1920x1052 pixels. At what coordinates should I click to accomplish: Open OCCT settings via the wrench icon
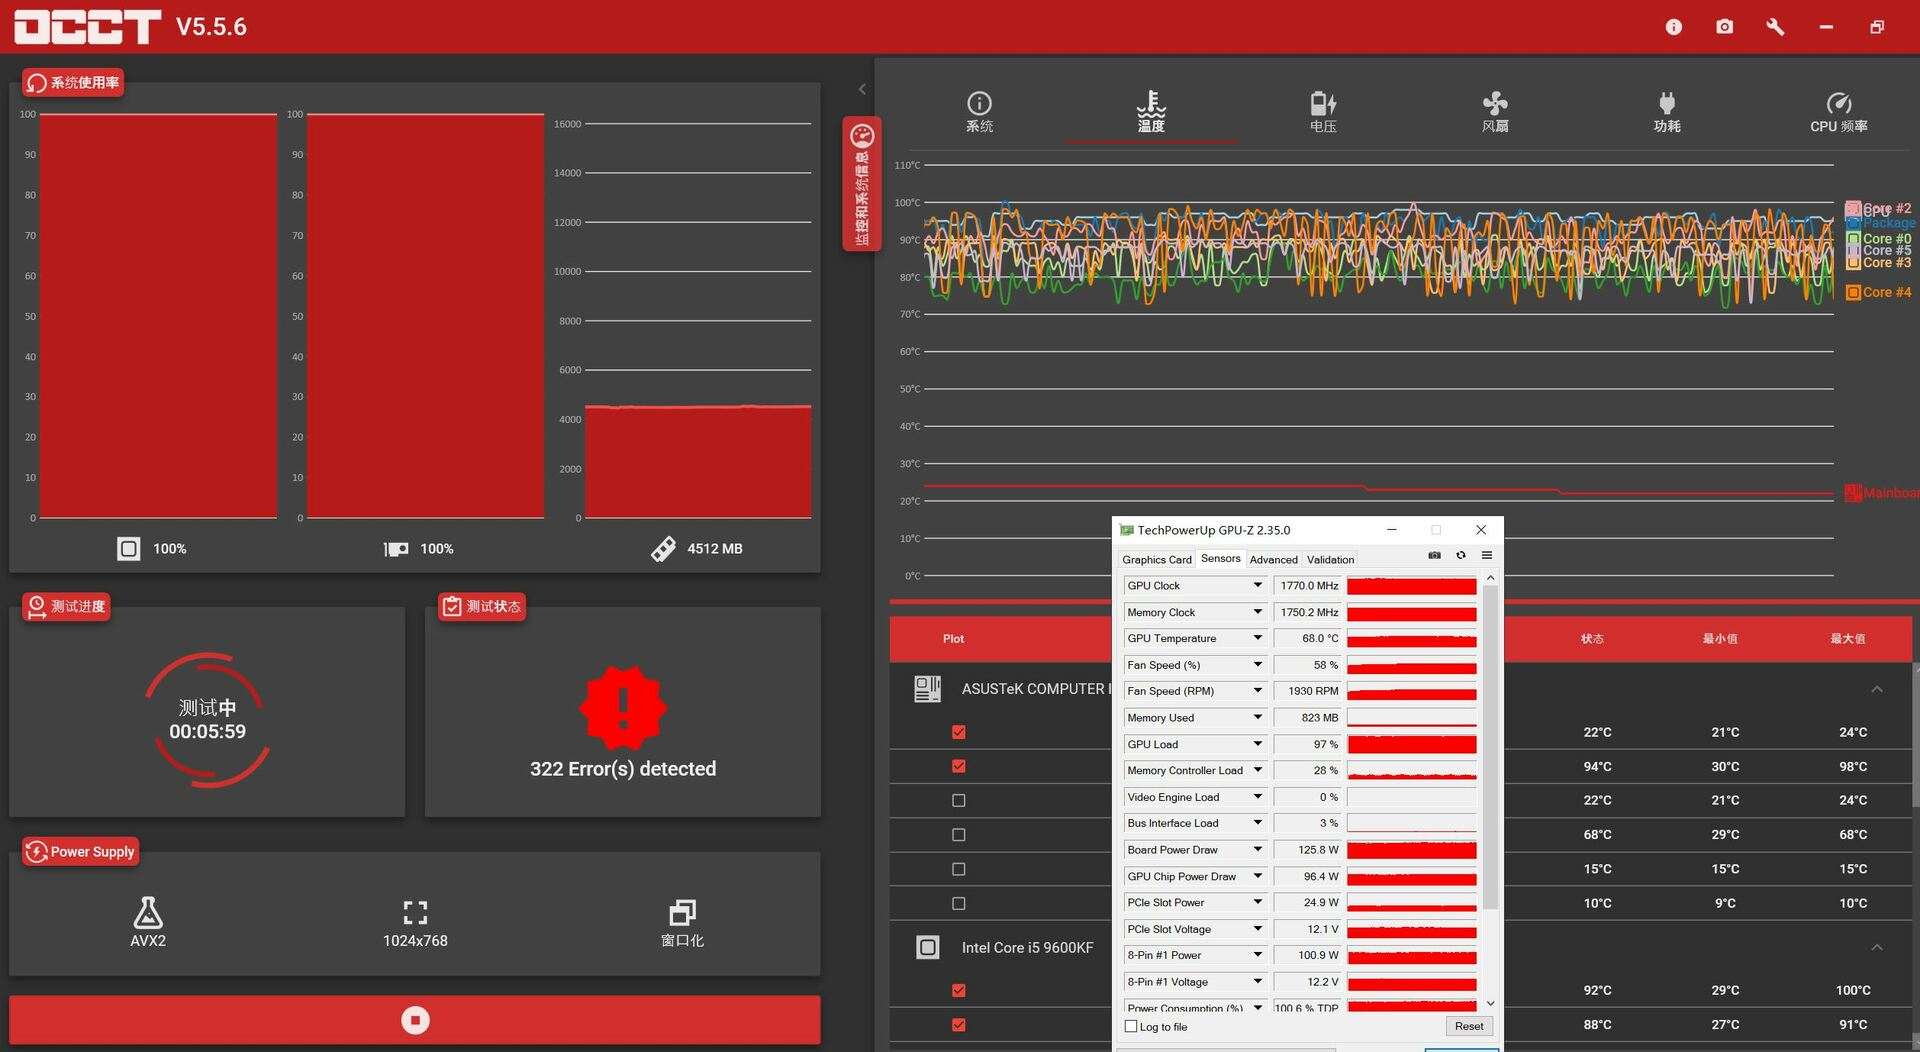[1775, 27]
